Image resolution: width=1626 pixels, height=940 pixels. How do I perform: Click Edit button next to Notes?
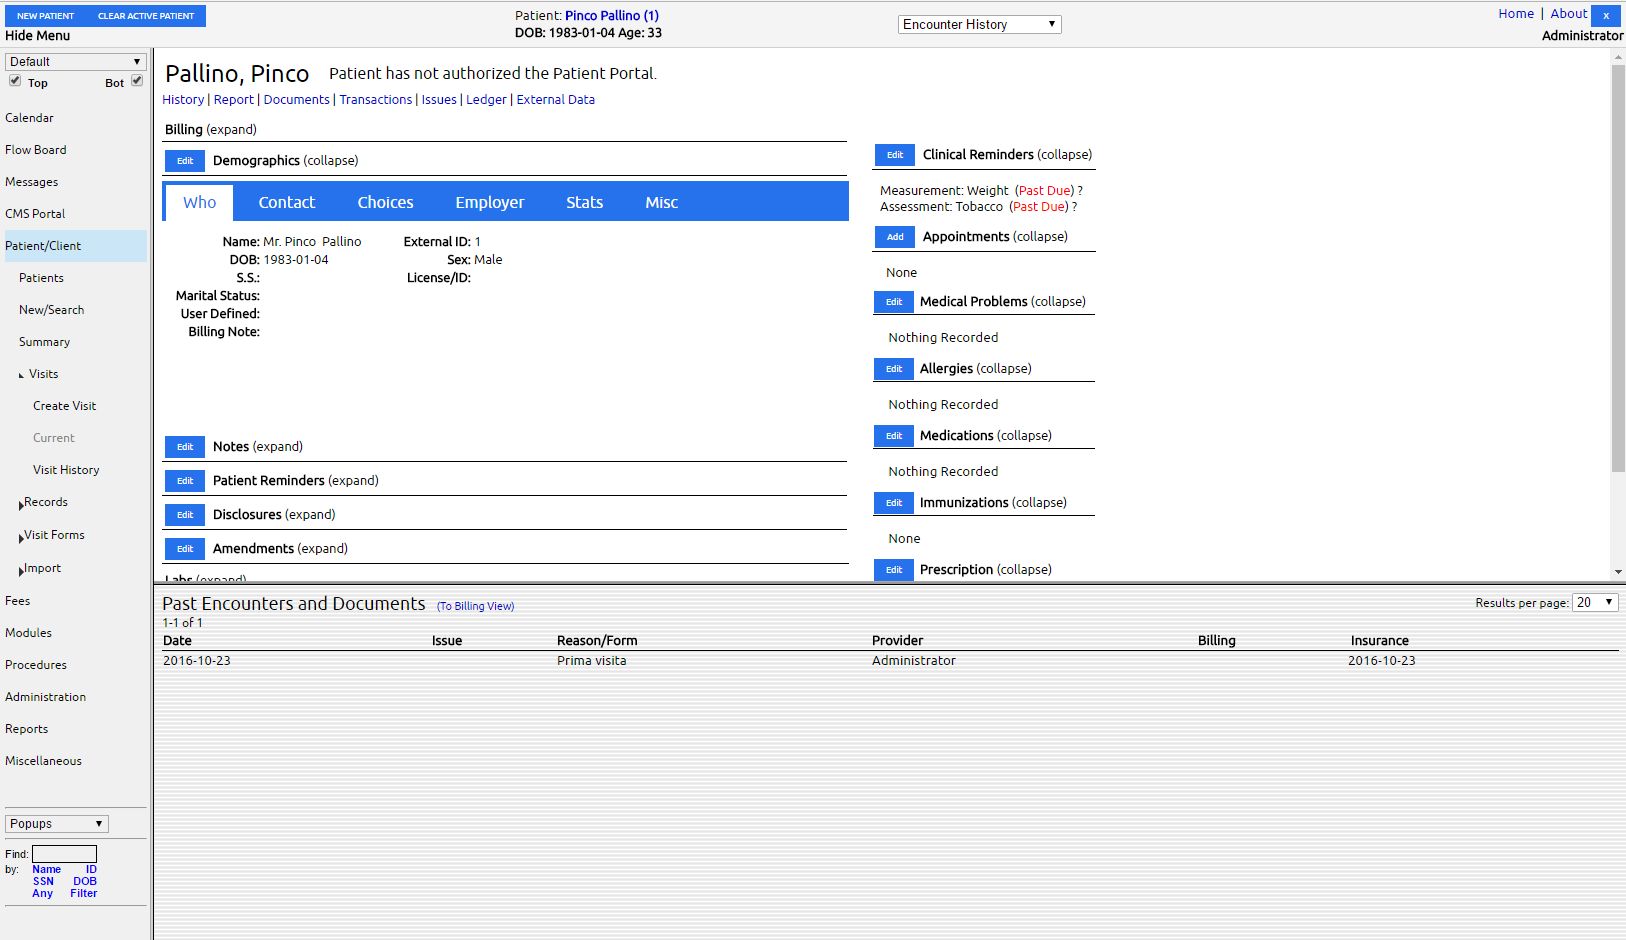pyautogui.click(x=185, y=447)
